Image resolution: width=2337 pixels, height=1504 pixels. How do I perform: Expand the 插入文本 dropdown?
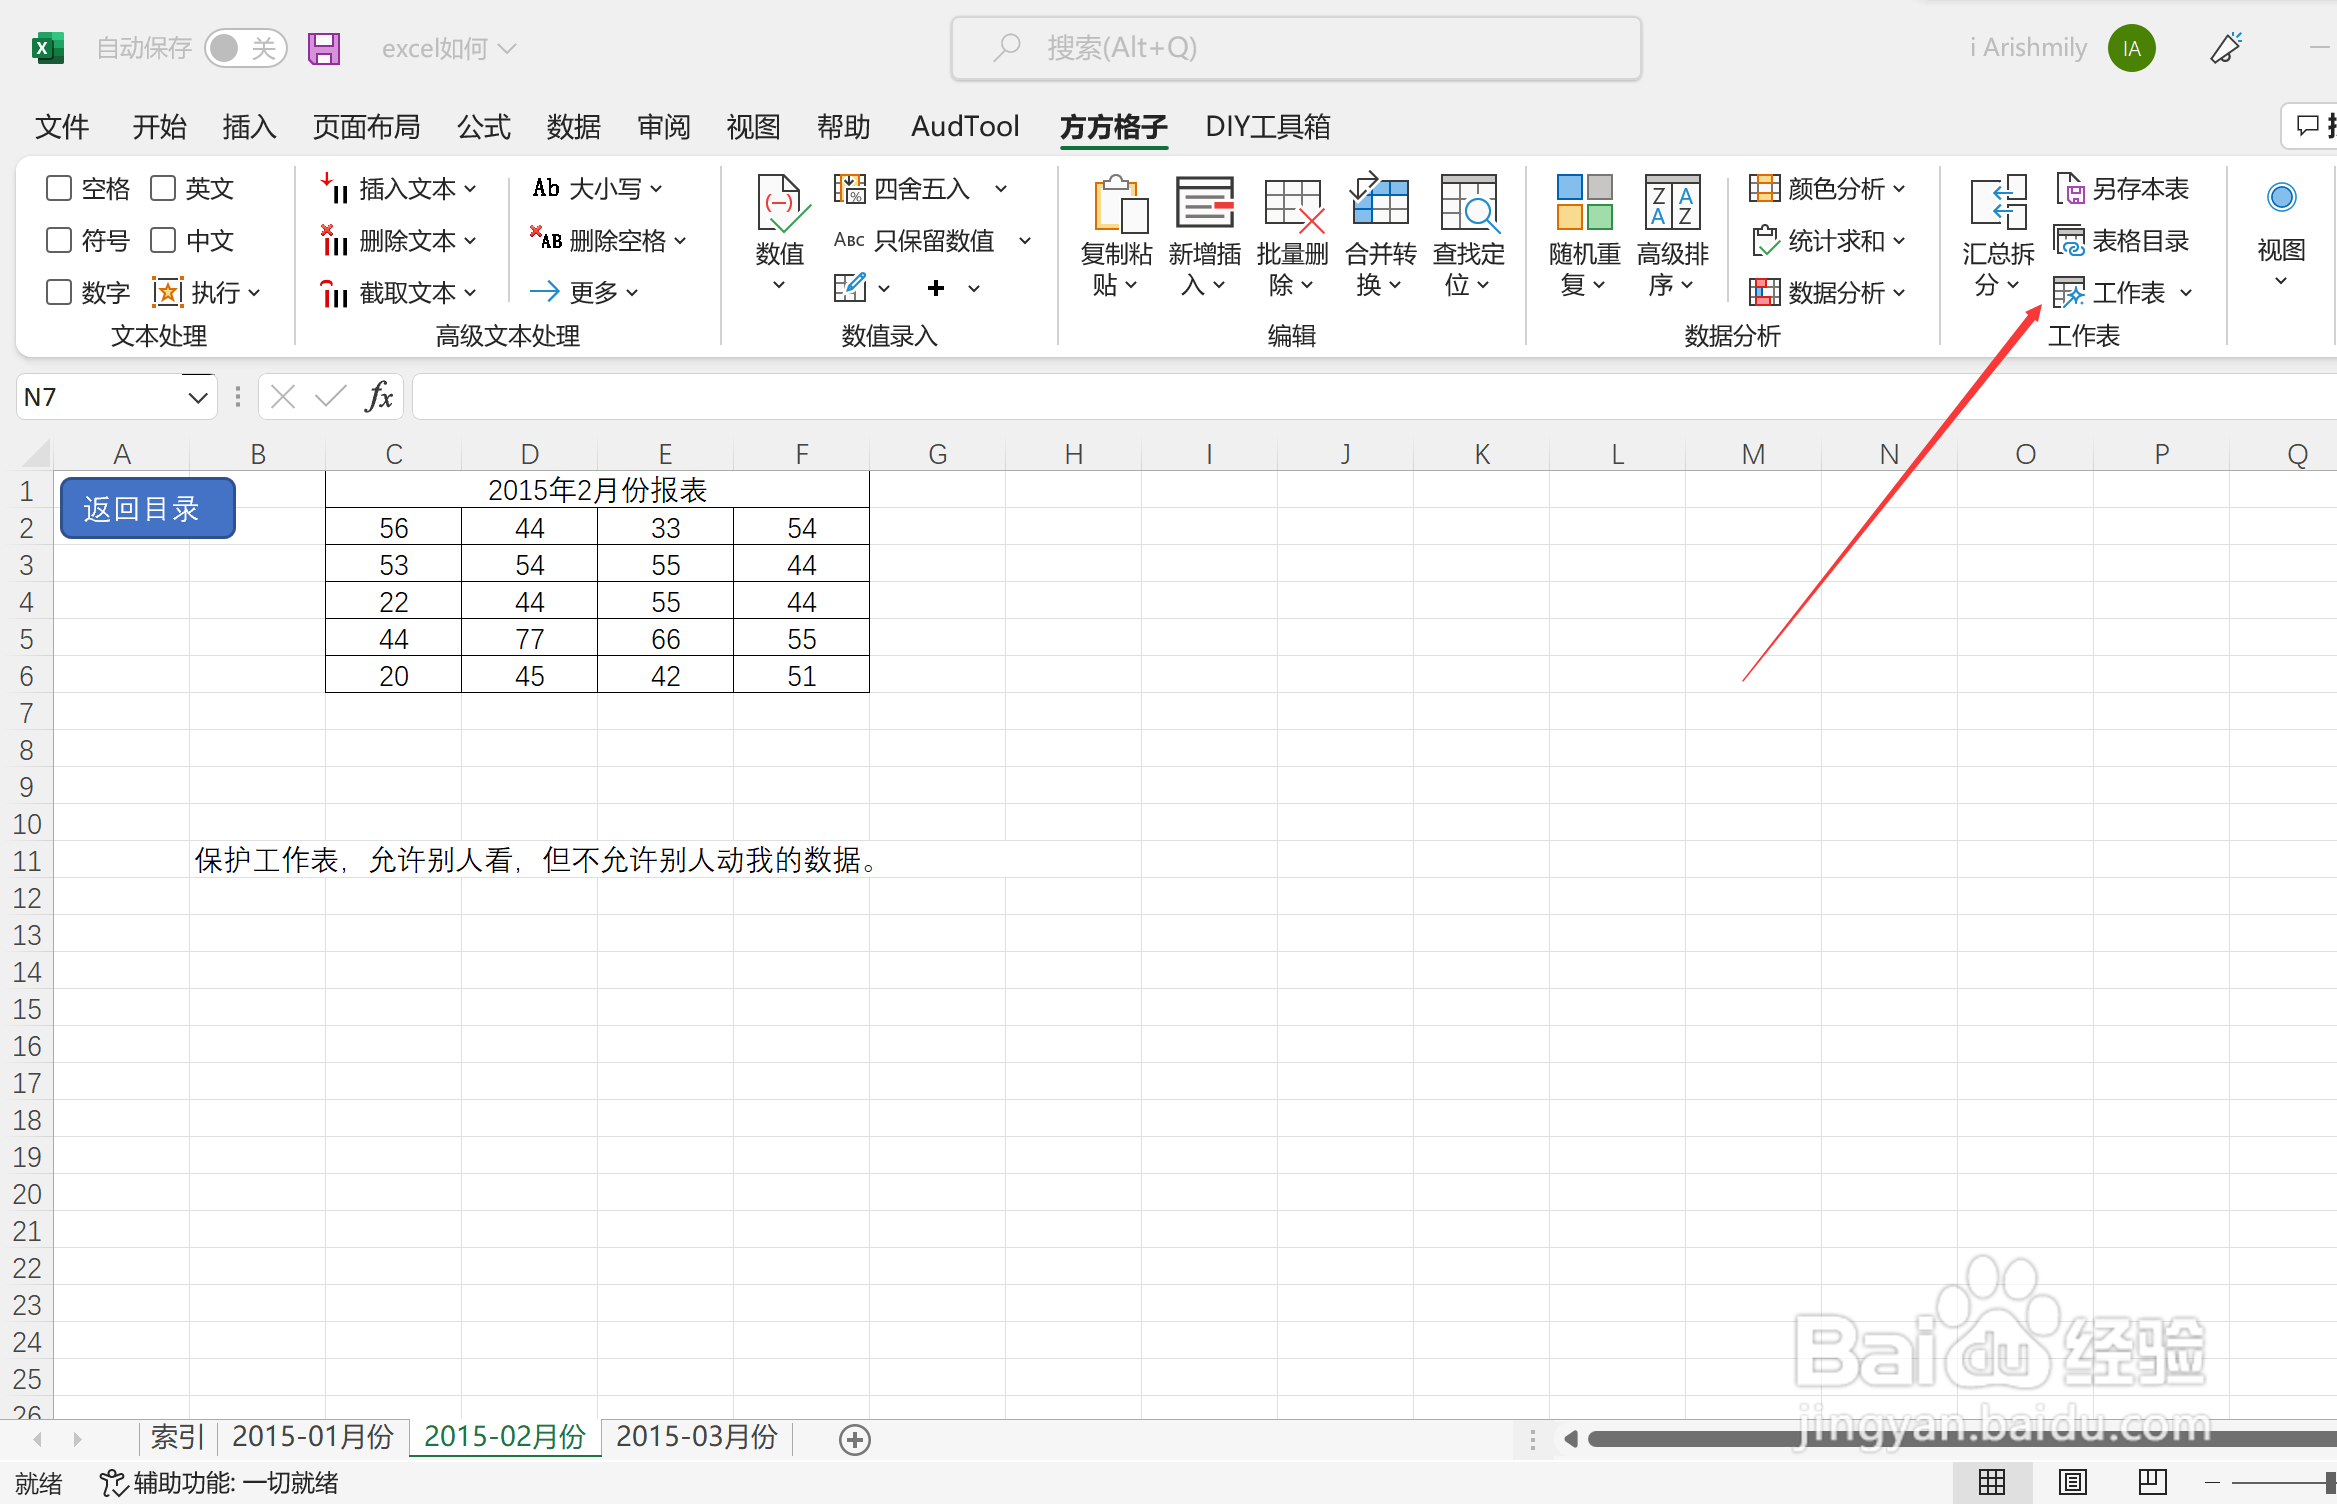(470, 188)
